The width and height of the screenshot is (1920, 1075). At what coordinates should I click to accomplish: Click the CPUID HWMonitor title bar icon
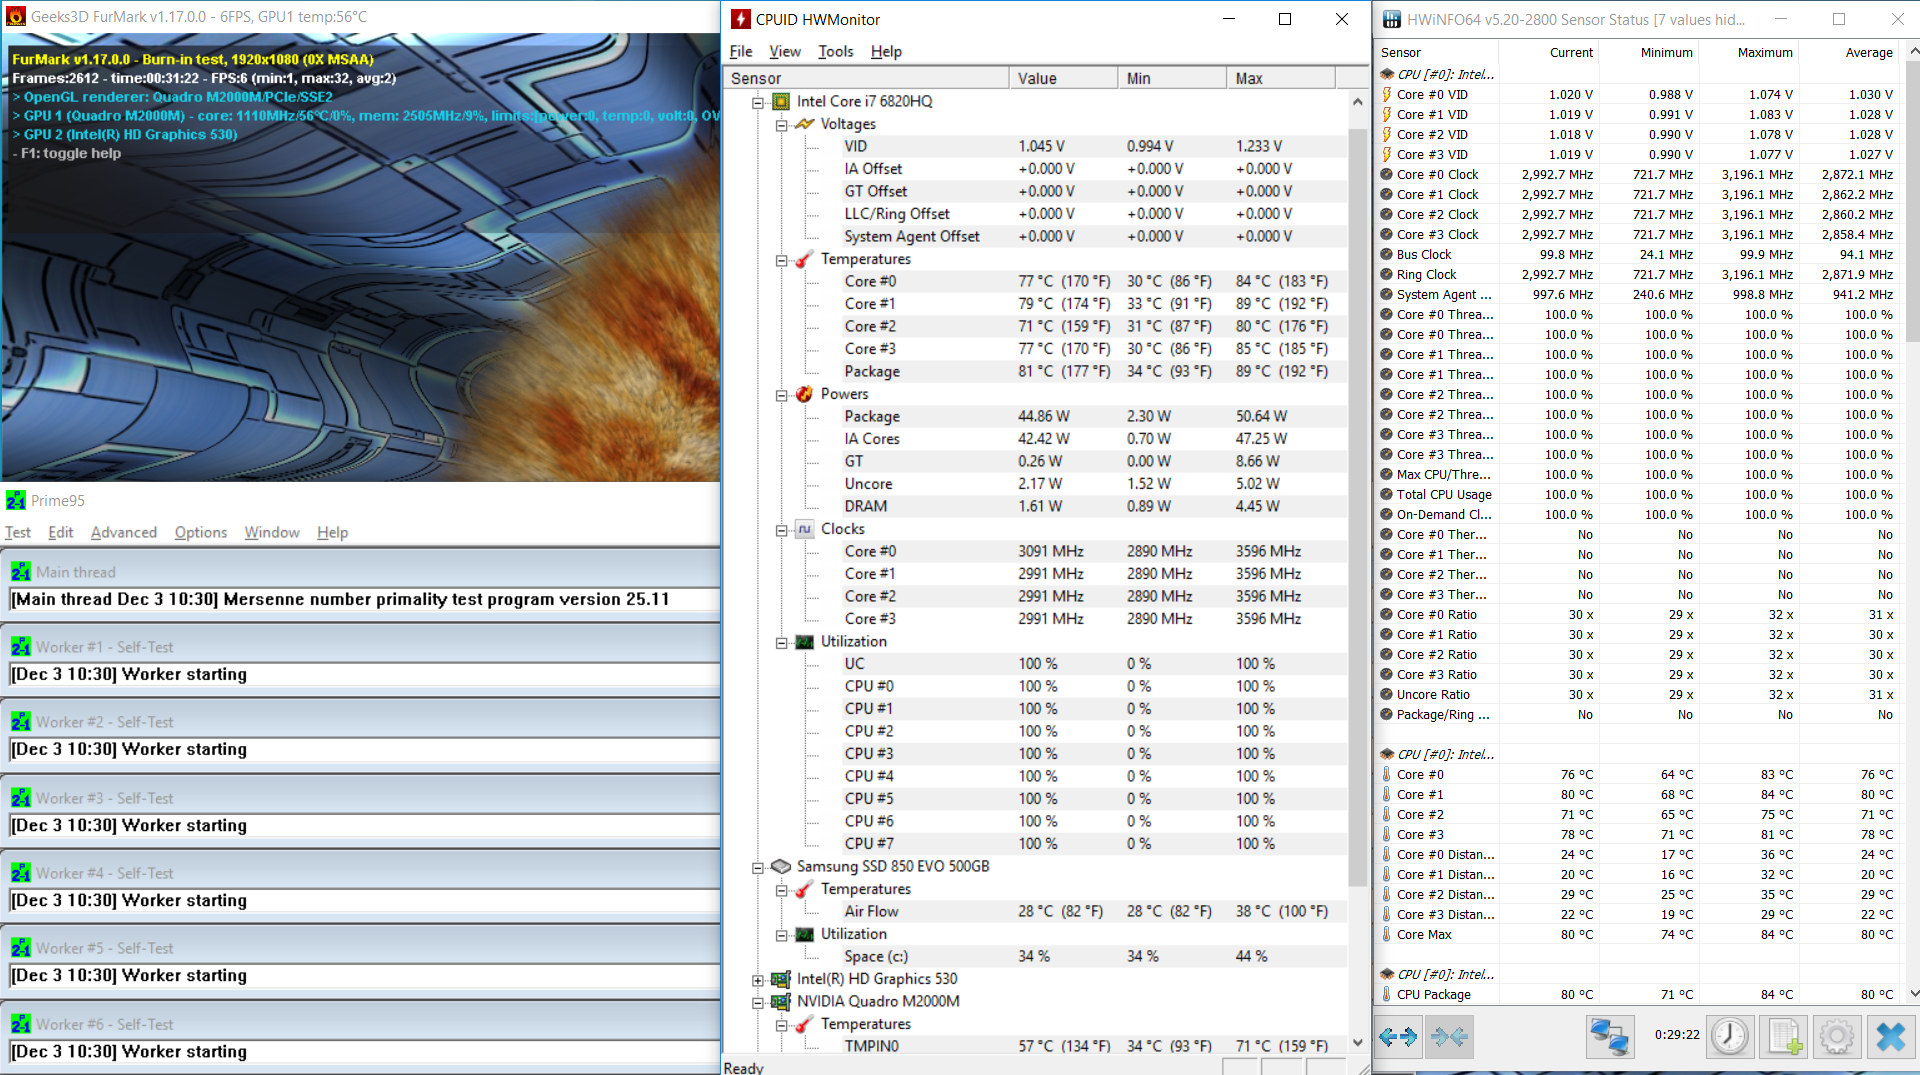click(x=741, y=19)
